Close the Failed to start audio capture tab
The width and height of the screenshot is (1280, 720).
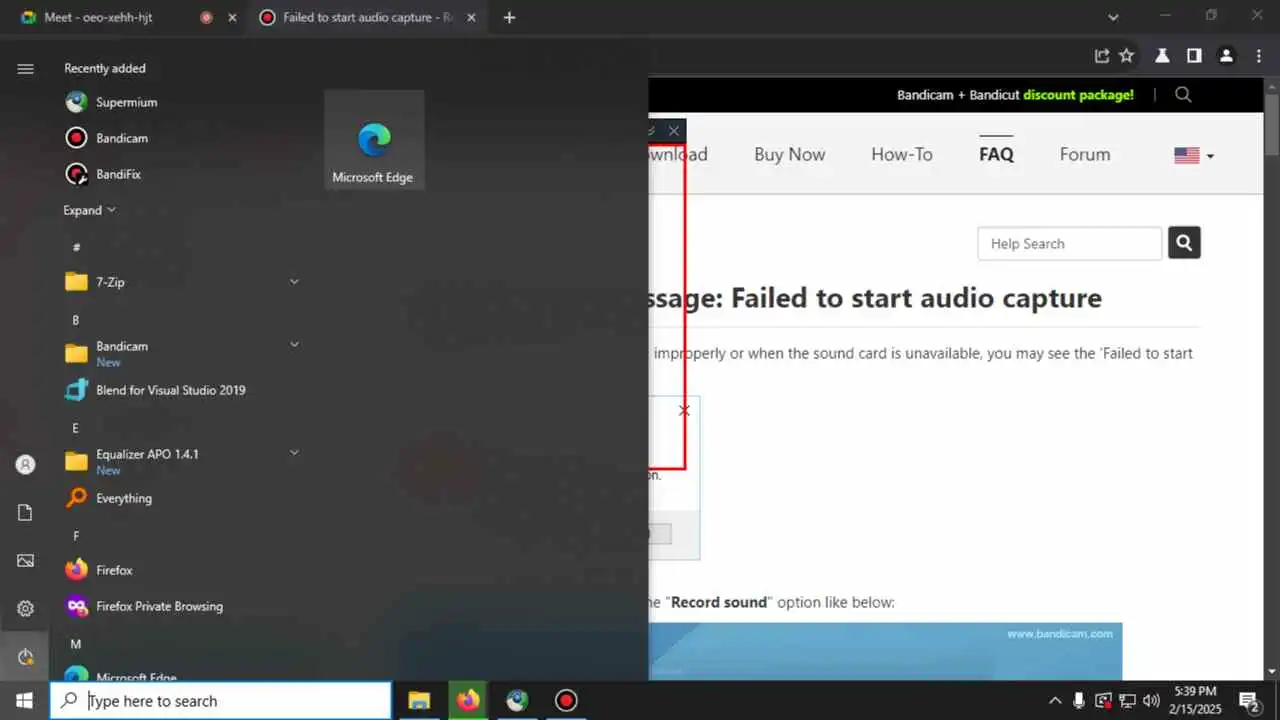coord(471,17)
